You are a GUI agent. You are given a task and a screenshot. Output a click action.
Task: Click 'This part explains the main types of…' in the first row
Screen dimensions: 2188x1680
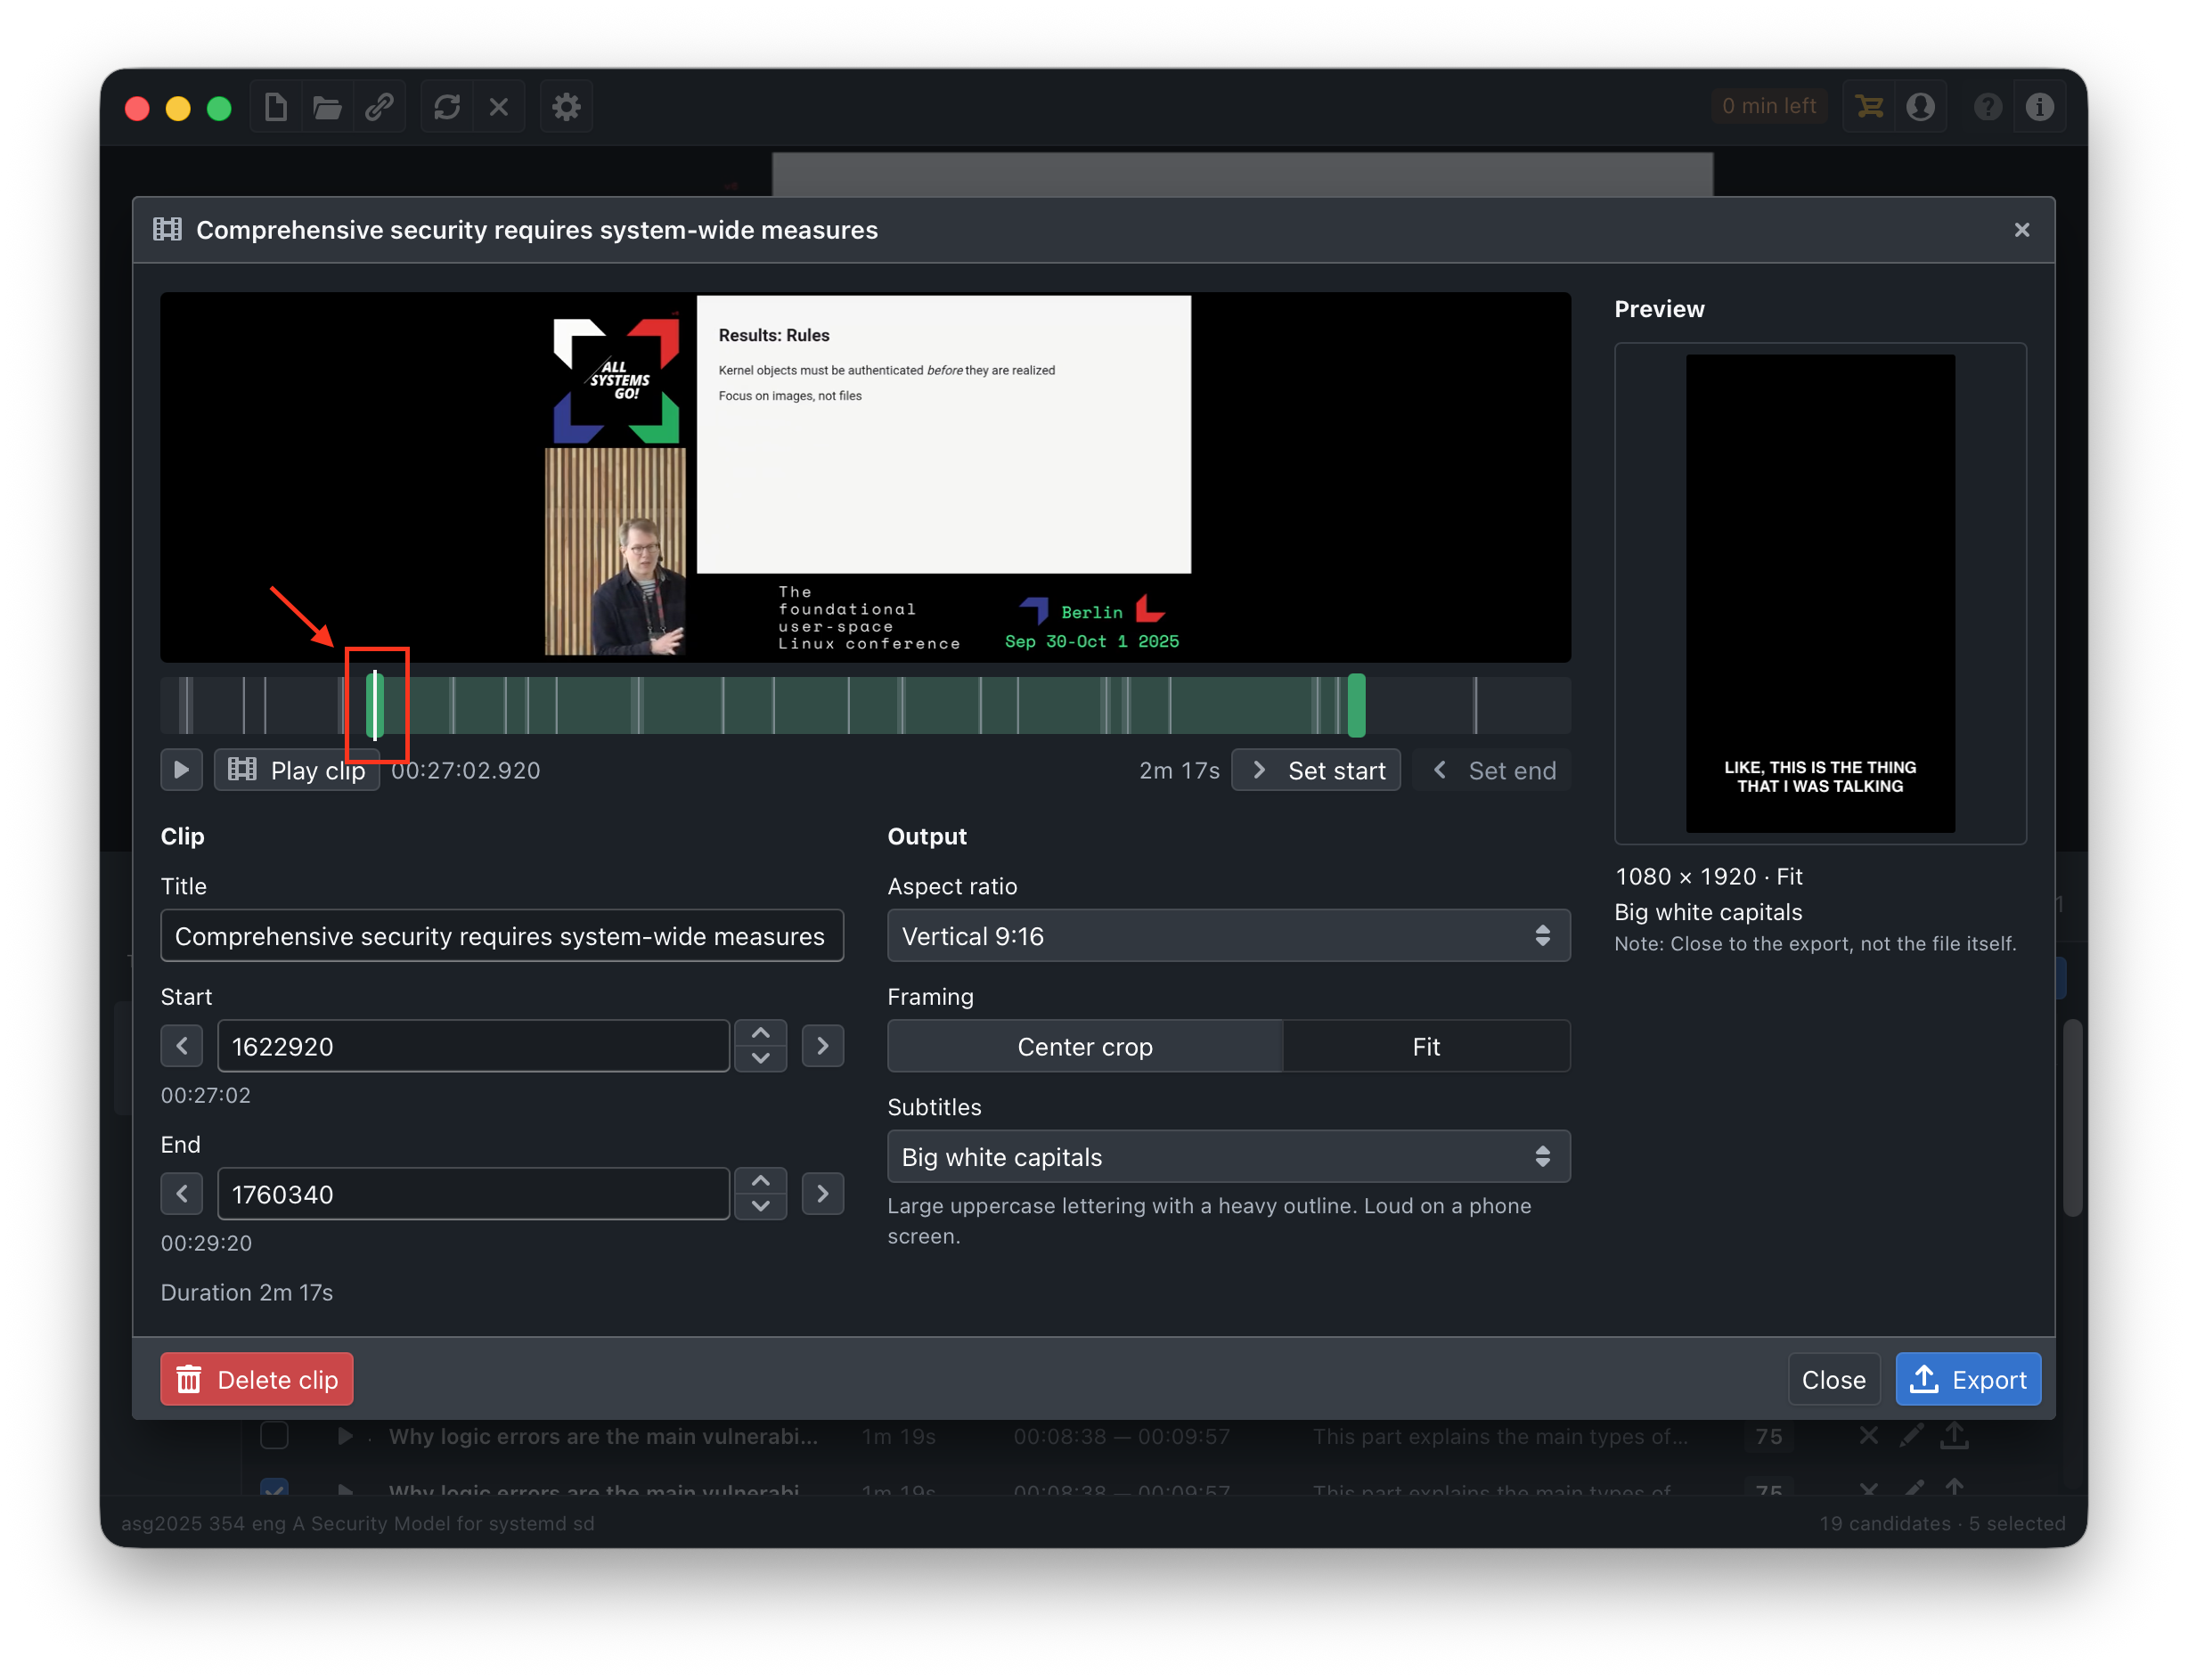click(x=1500, y=1436)
